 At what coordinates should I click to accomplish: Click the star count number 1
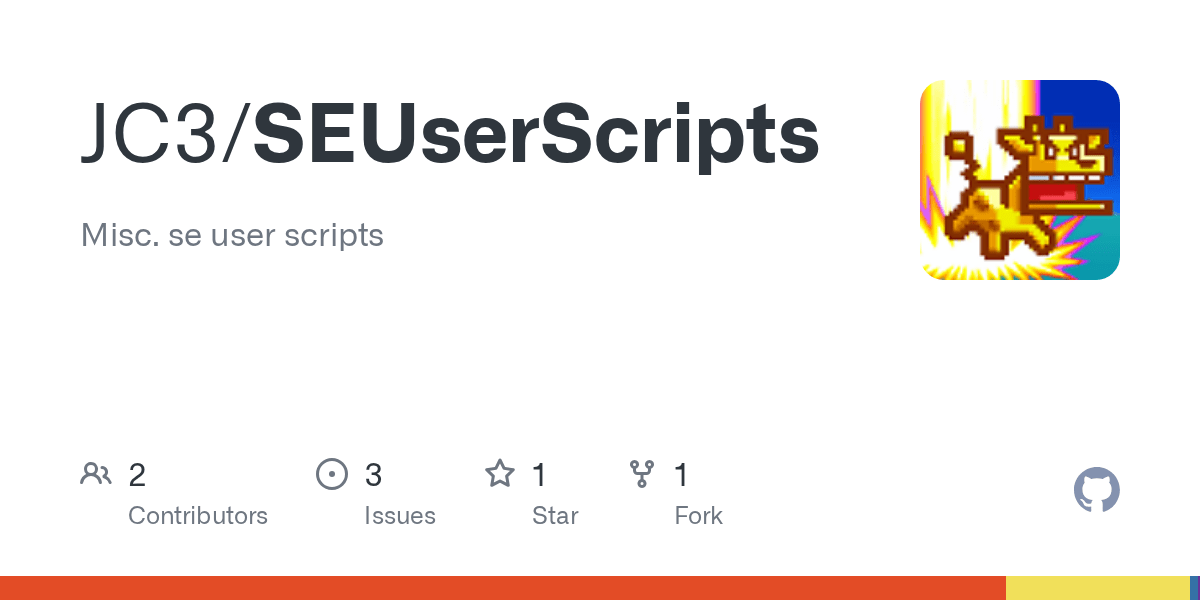[539, 475]
